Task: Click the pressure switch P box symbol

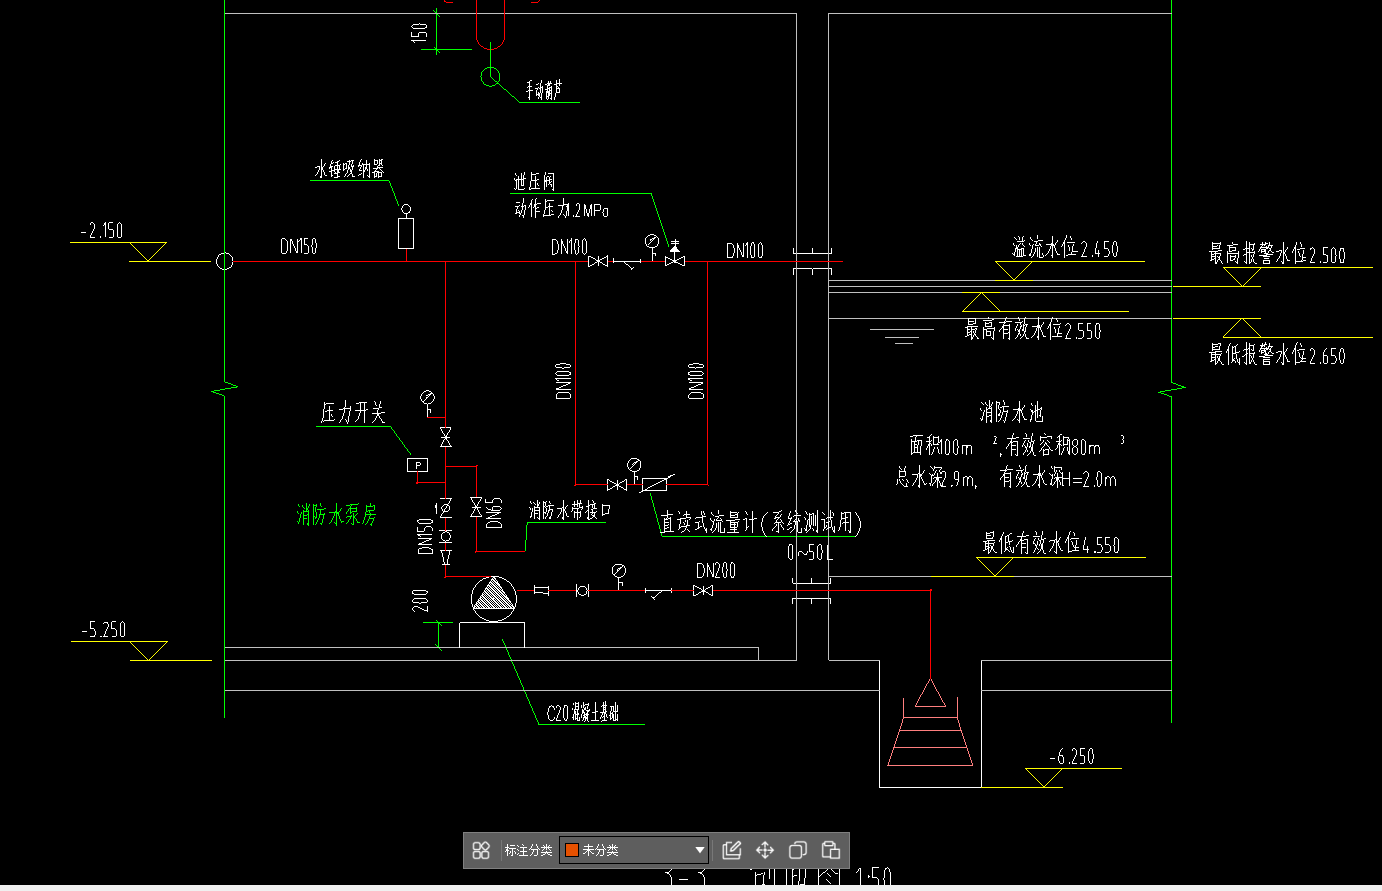Action: [x=417, y=465]
